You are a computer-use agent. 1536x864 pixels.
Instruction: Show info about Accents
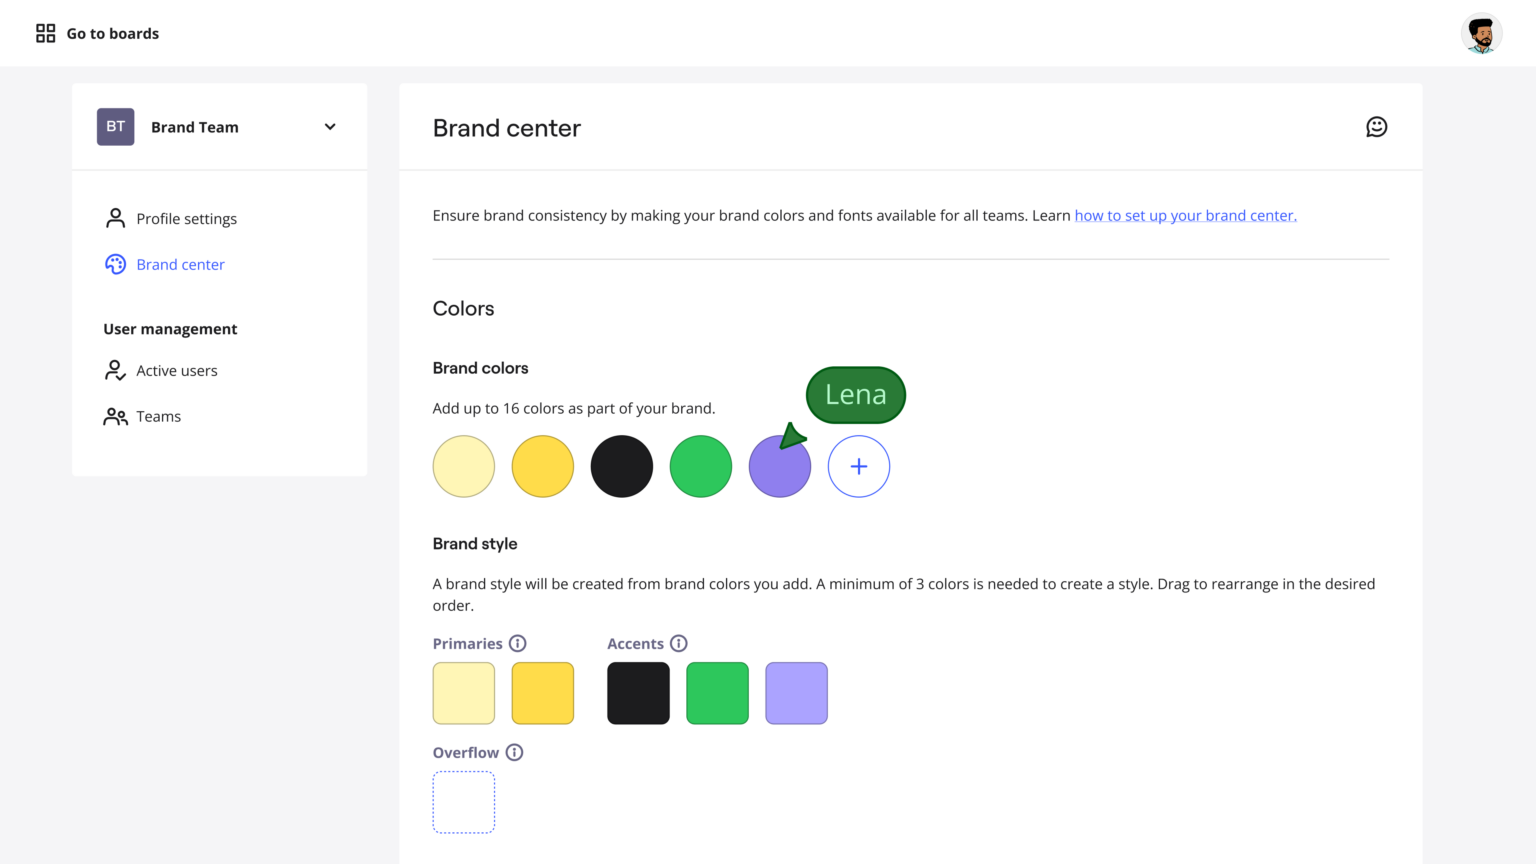point(679,644)
